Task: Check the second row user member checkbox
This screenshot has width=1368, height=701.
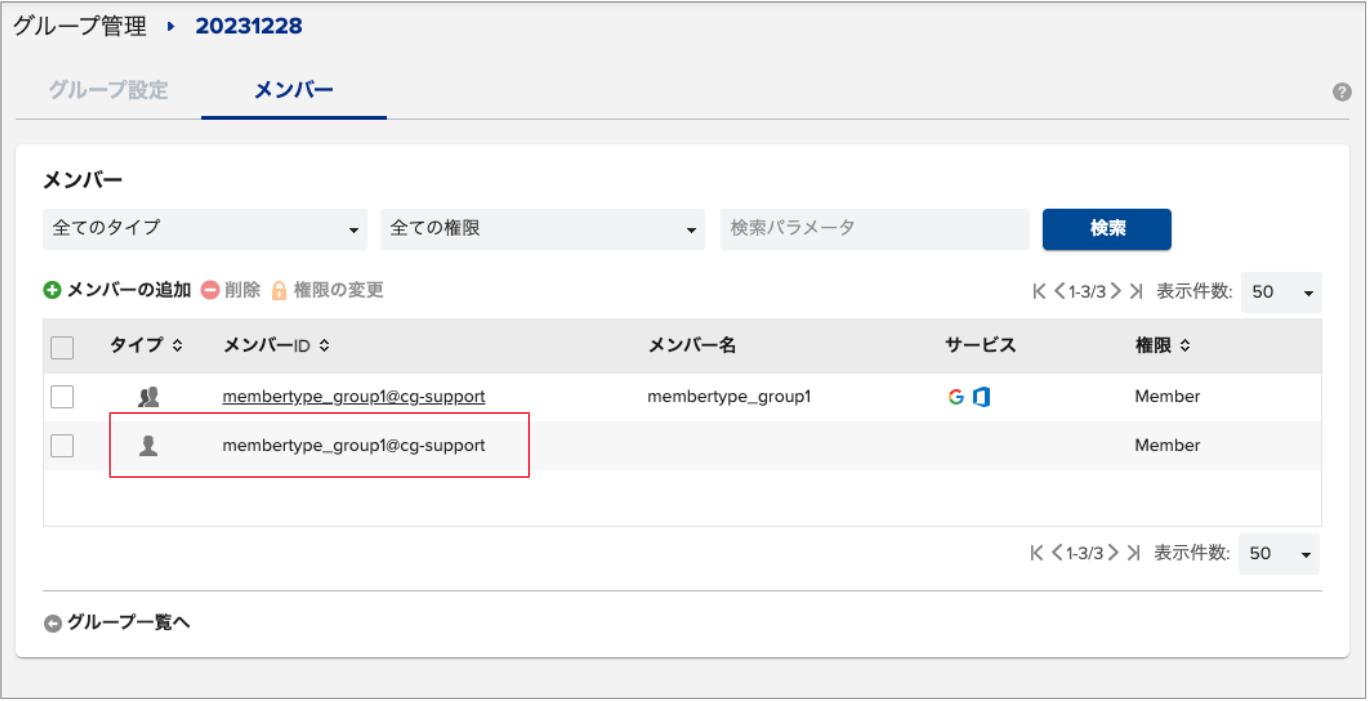Action: [x=62, y=445]
